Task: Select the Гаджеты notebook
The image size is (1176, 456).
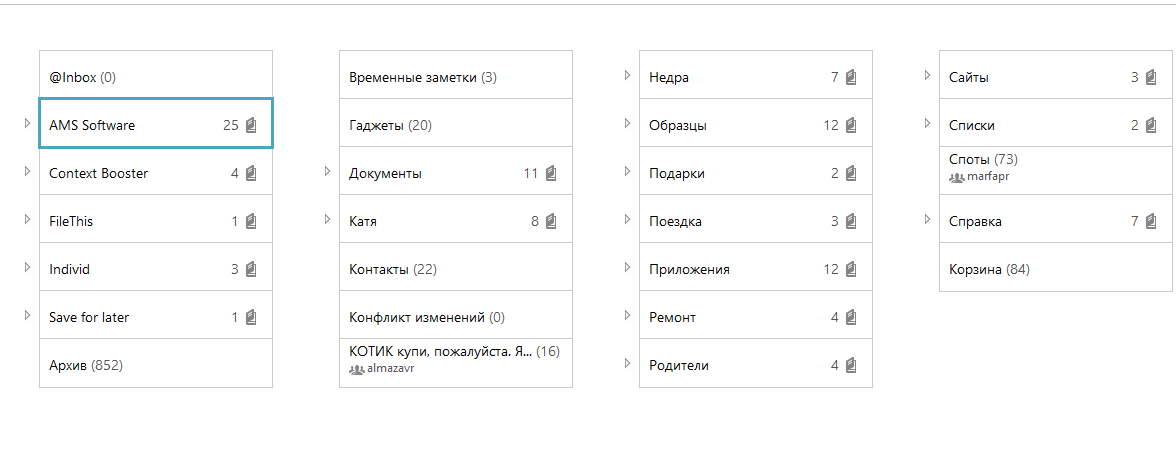Action: (x=390, y=125)
